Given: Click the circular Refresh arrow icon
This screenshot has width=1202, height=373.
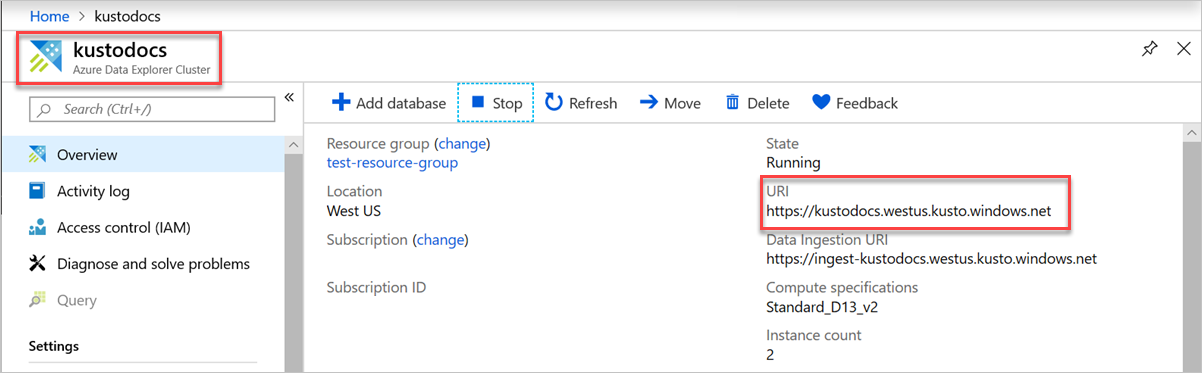Looking at the screenshot, I should (x=554, y=102).
